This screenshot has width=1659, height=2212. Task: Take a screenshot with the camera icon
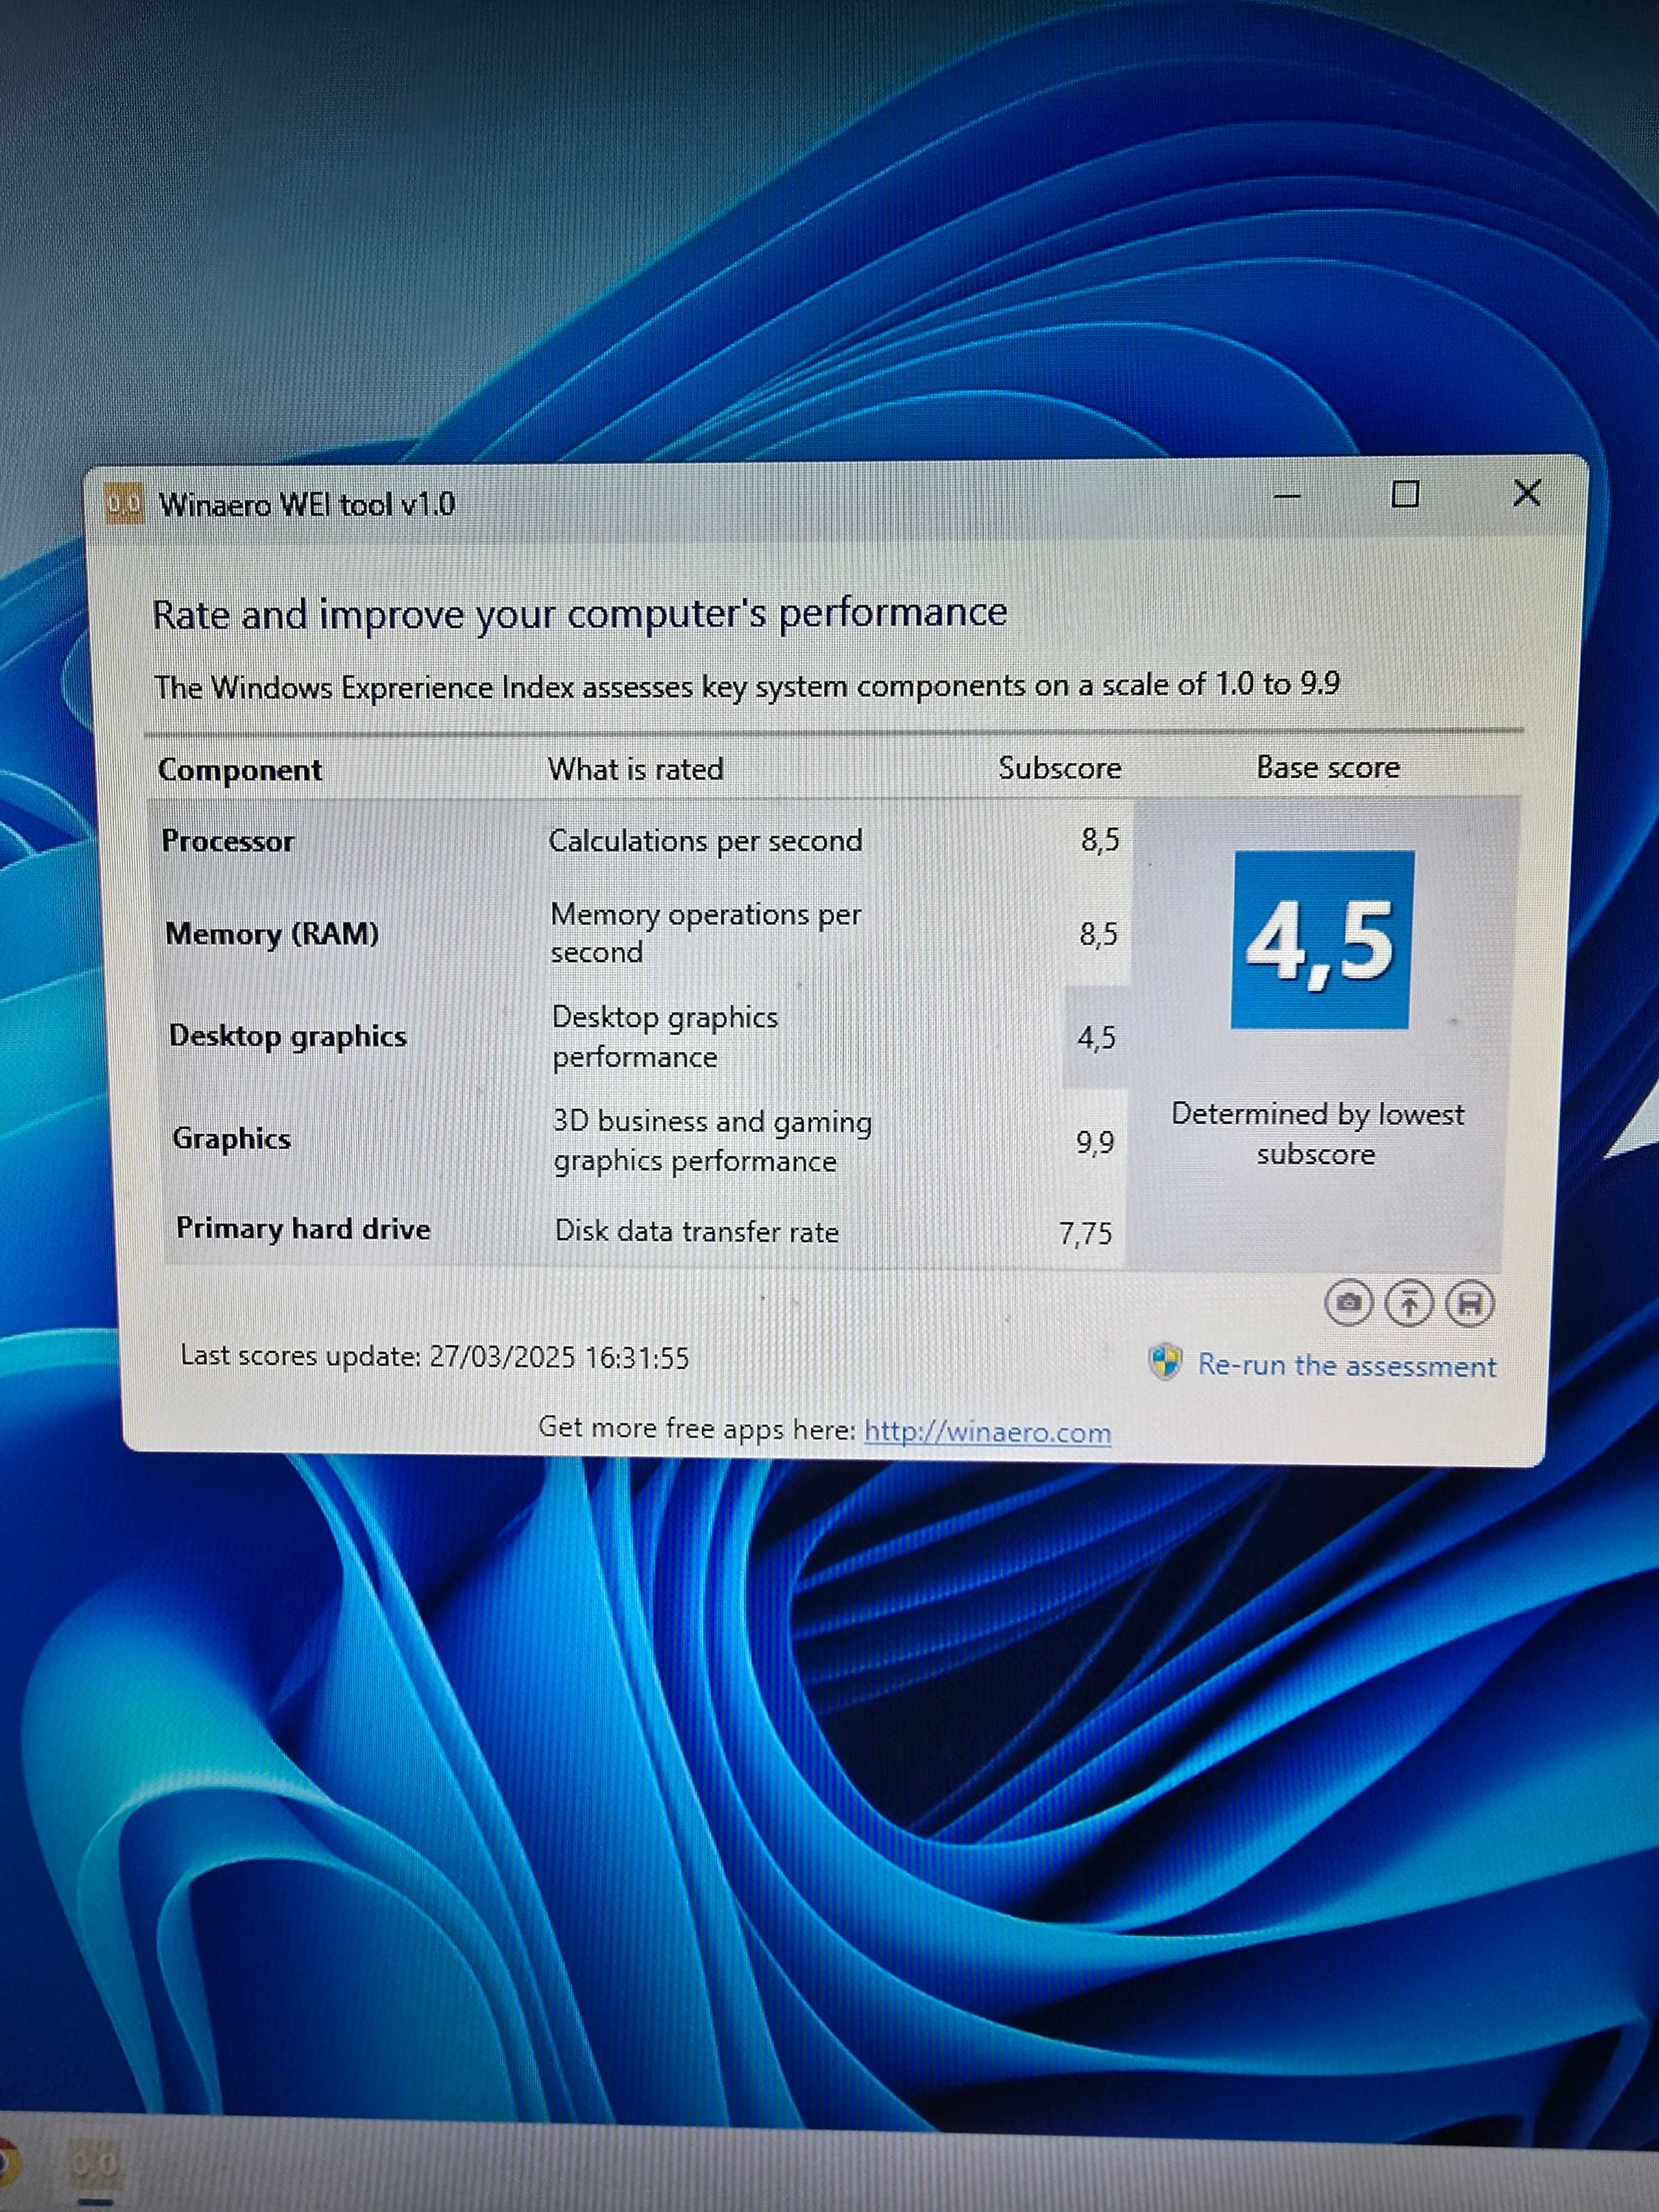point(1348,1303)
